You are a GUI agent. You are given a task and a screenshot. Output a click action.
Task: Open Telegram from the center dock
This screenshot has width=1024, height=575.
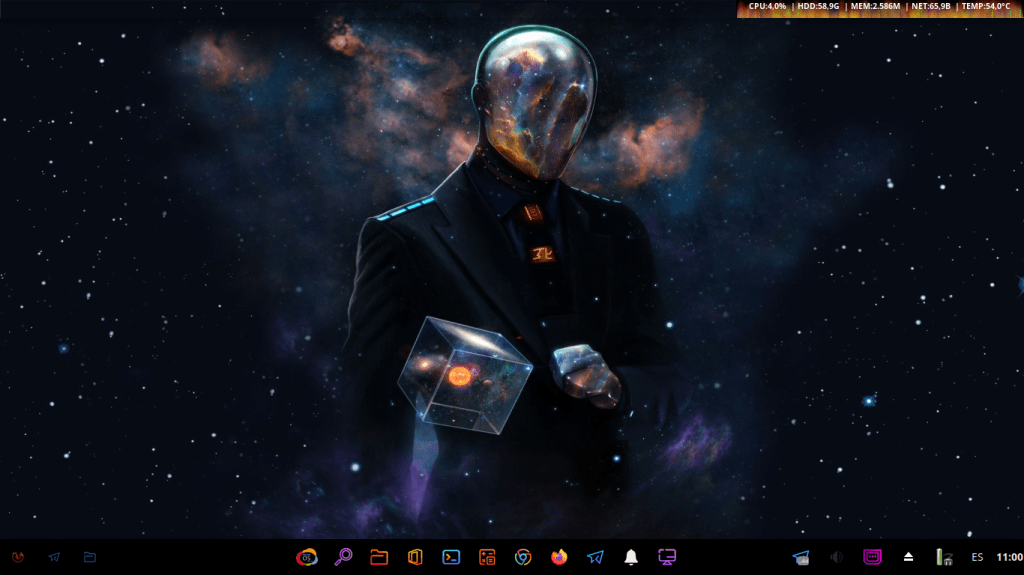click(595, 557)
